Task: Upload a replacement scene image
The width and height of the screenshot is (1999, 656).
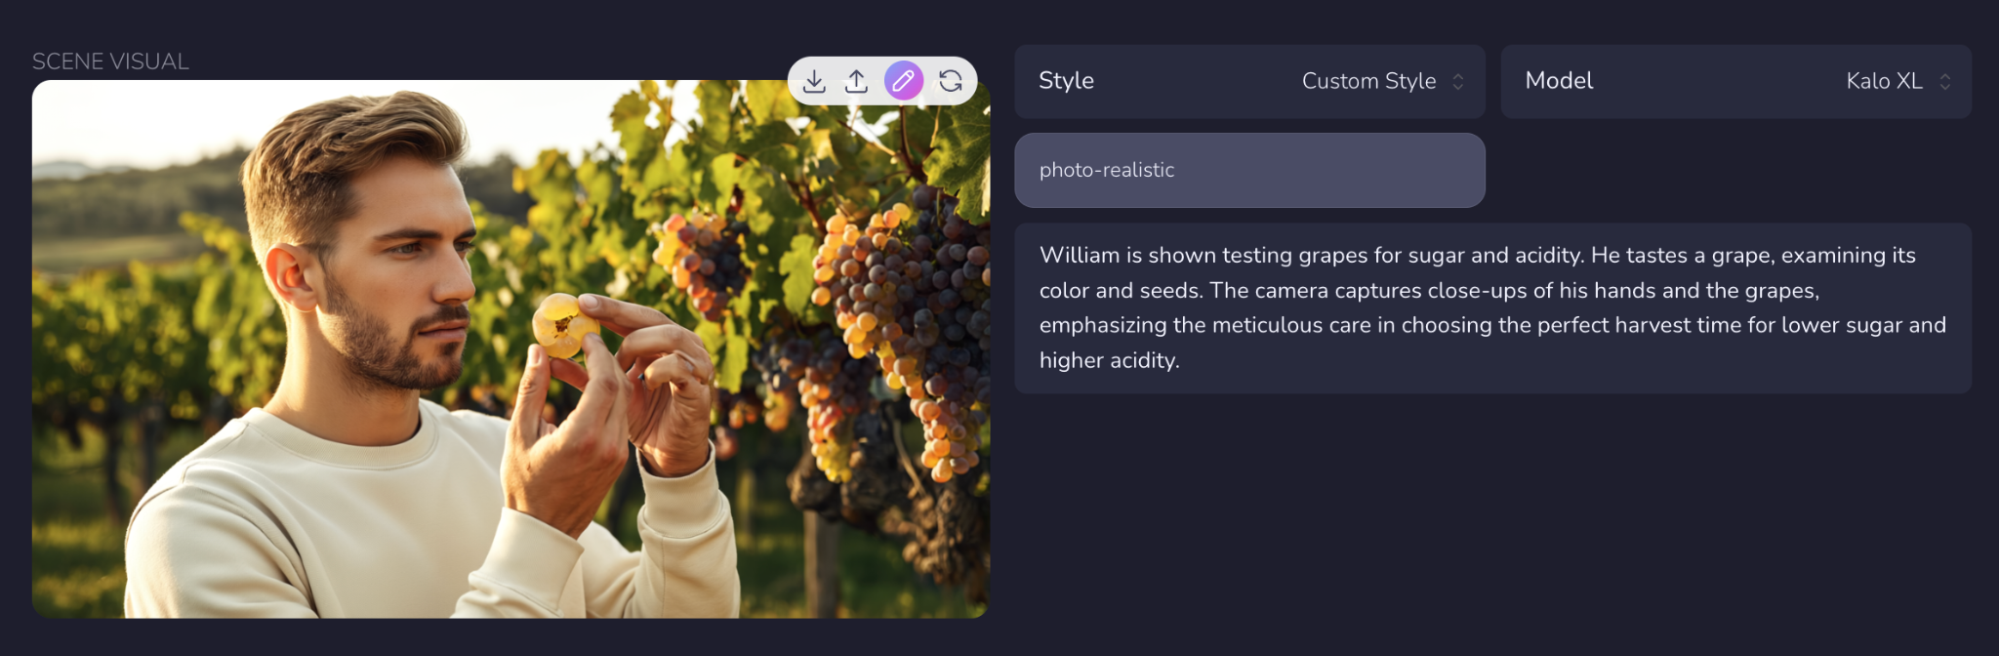Action: pyautogui.click(x=858, y=81)
